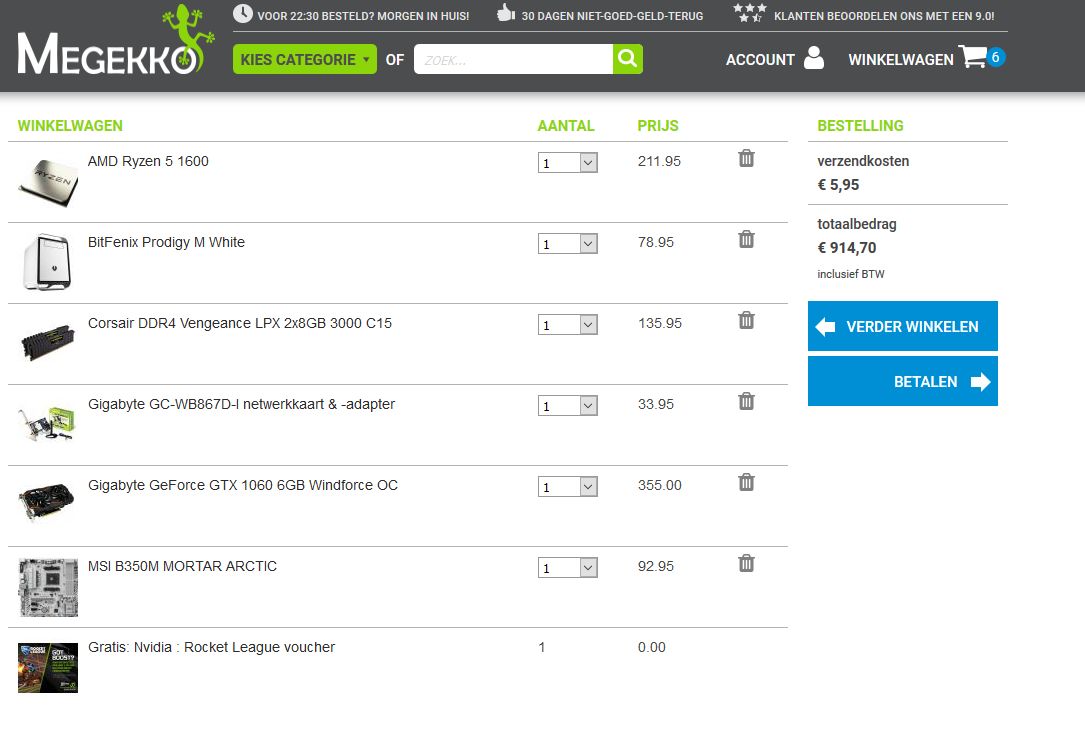Remove GeForce GTX 1060 using trash icon
1085x735 pixels.
[746, 482]
